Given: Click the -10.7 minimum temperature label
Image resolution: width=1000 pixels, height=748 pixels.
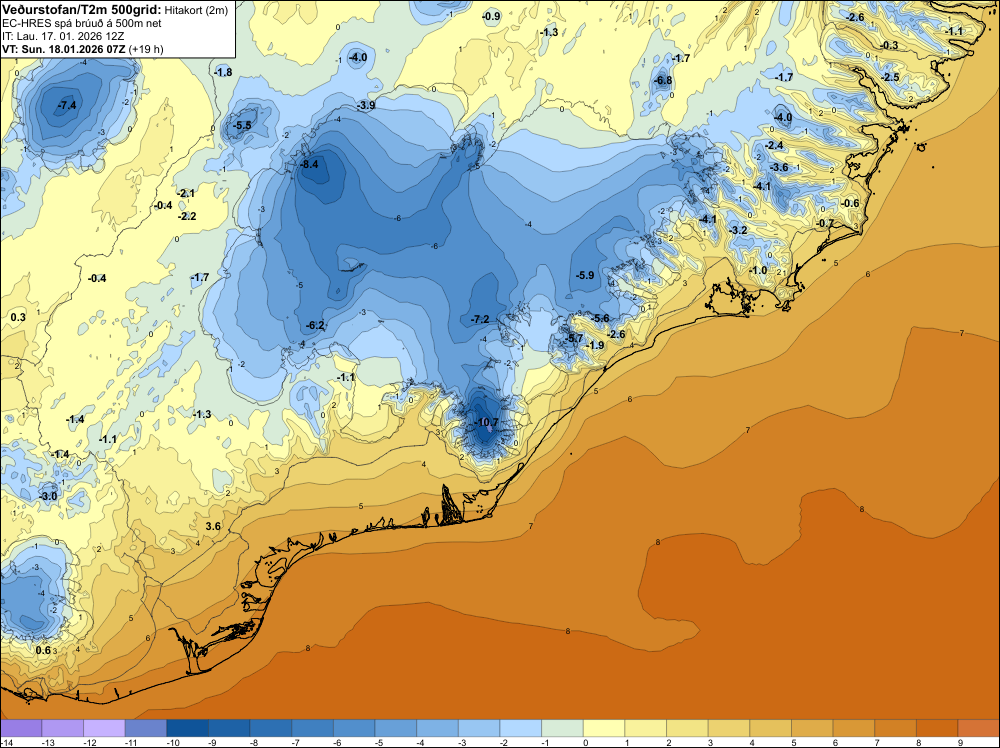Looking at the screenshot, I should click(486, 422).
